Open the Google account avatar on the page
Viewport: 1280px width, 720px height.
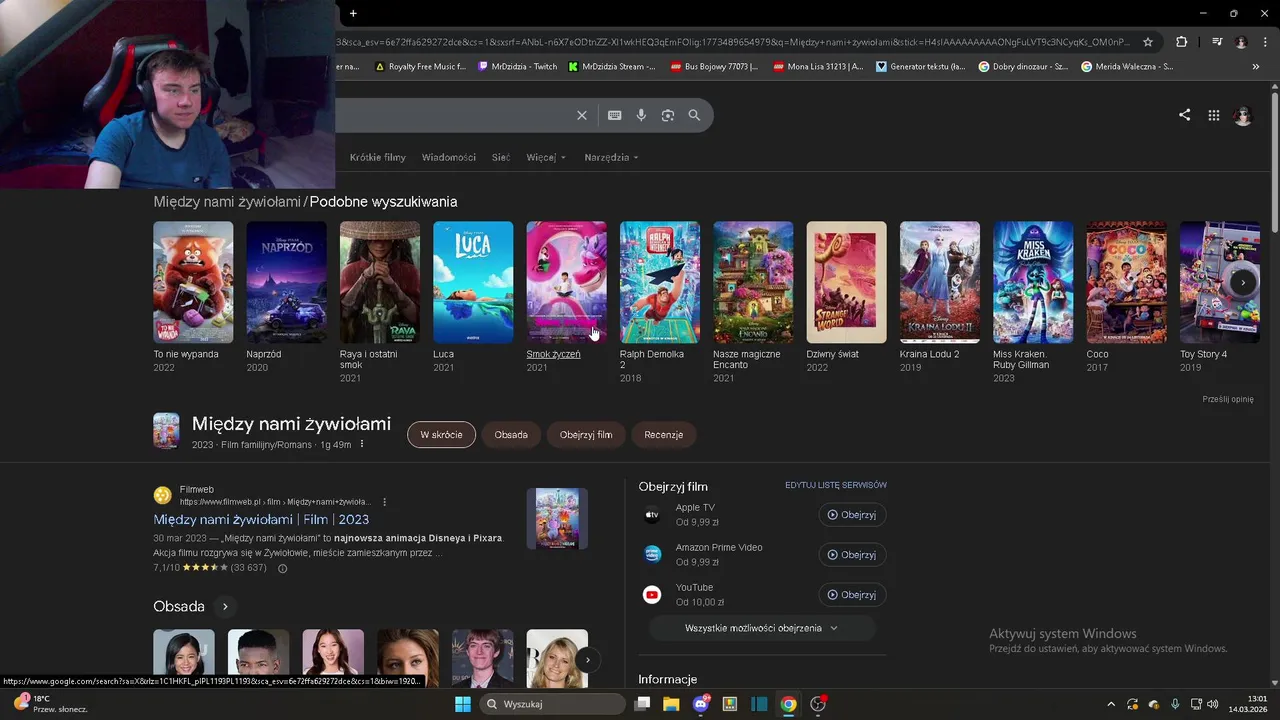coord(1243,116)
